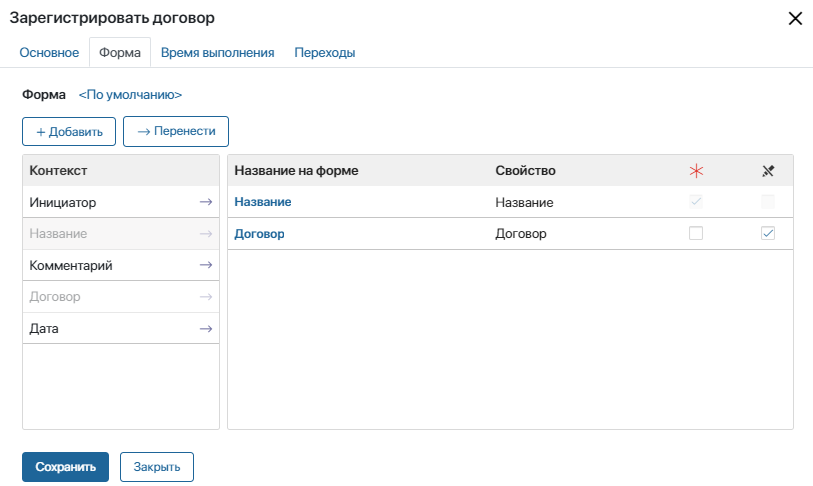The image size is (813, 486).
Task: Click the Перенести button
Action: pos(176,131)
